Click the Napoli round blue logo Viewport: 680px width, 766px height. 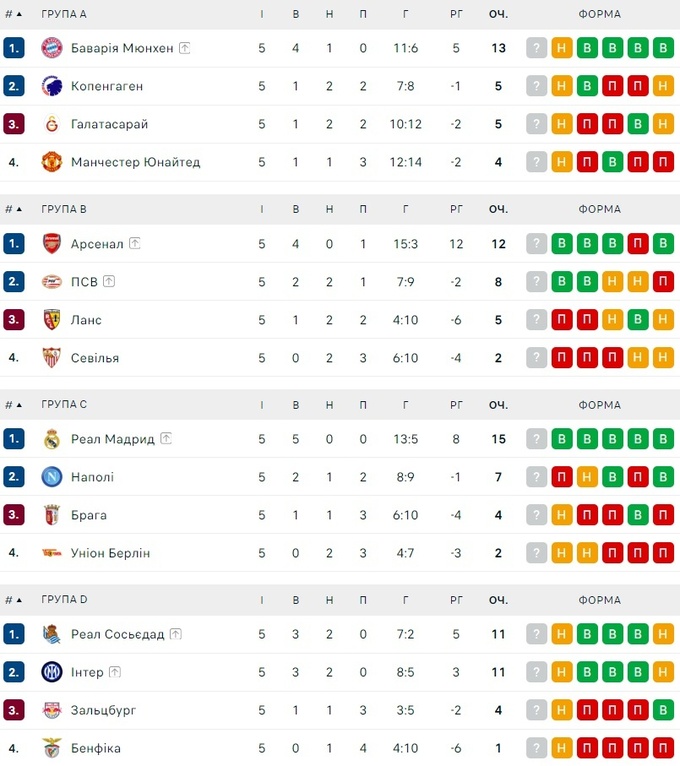pyautogui.click(x=52, y=477)
